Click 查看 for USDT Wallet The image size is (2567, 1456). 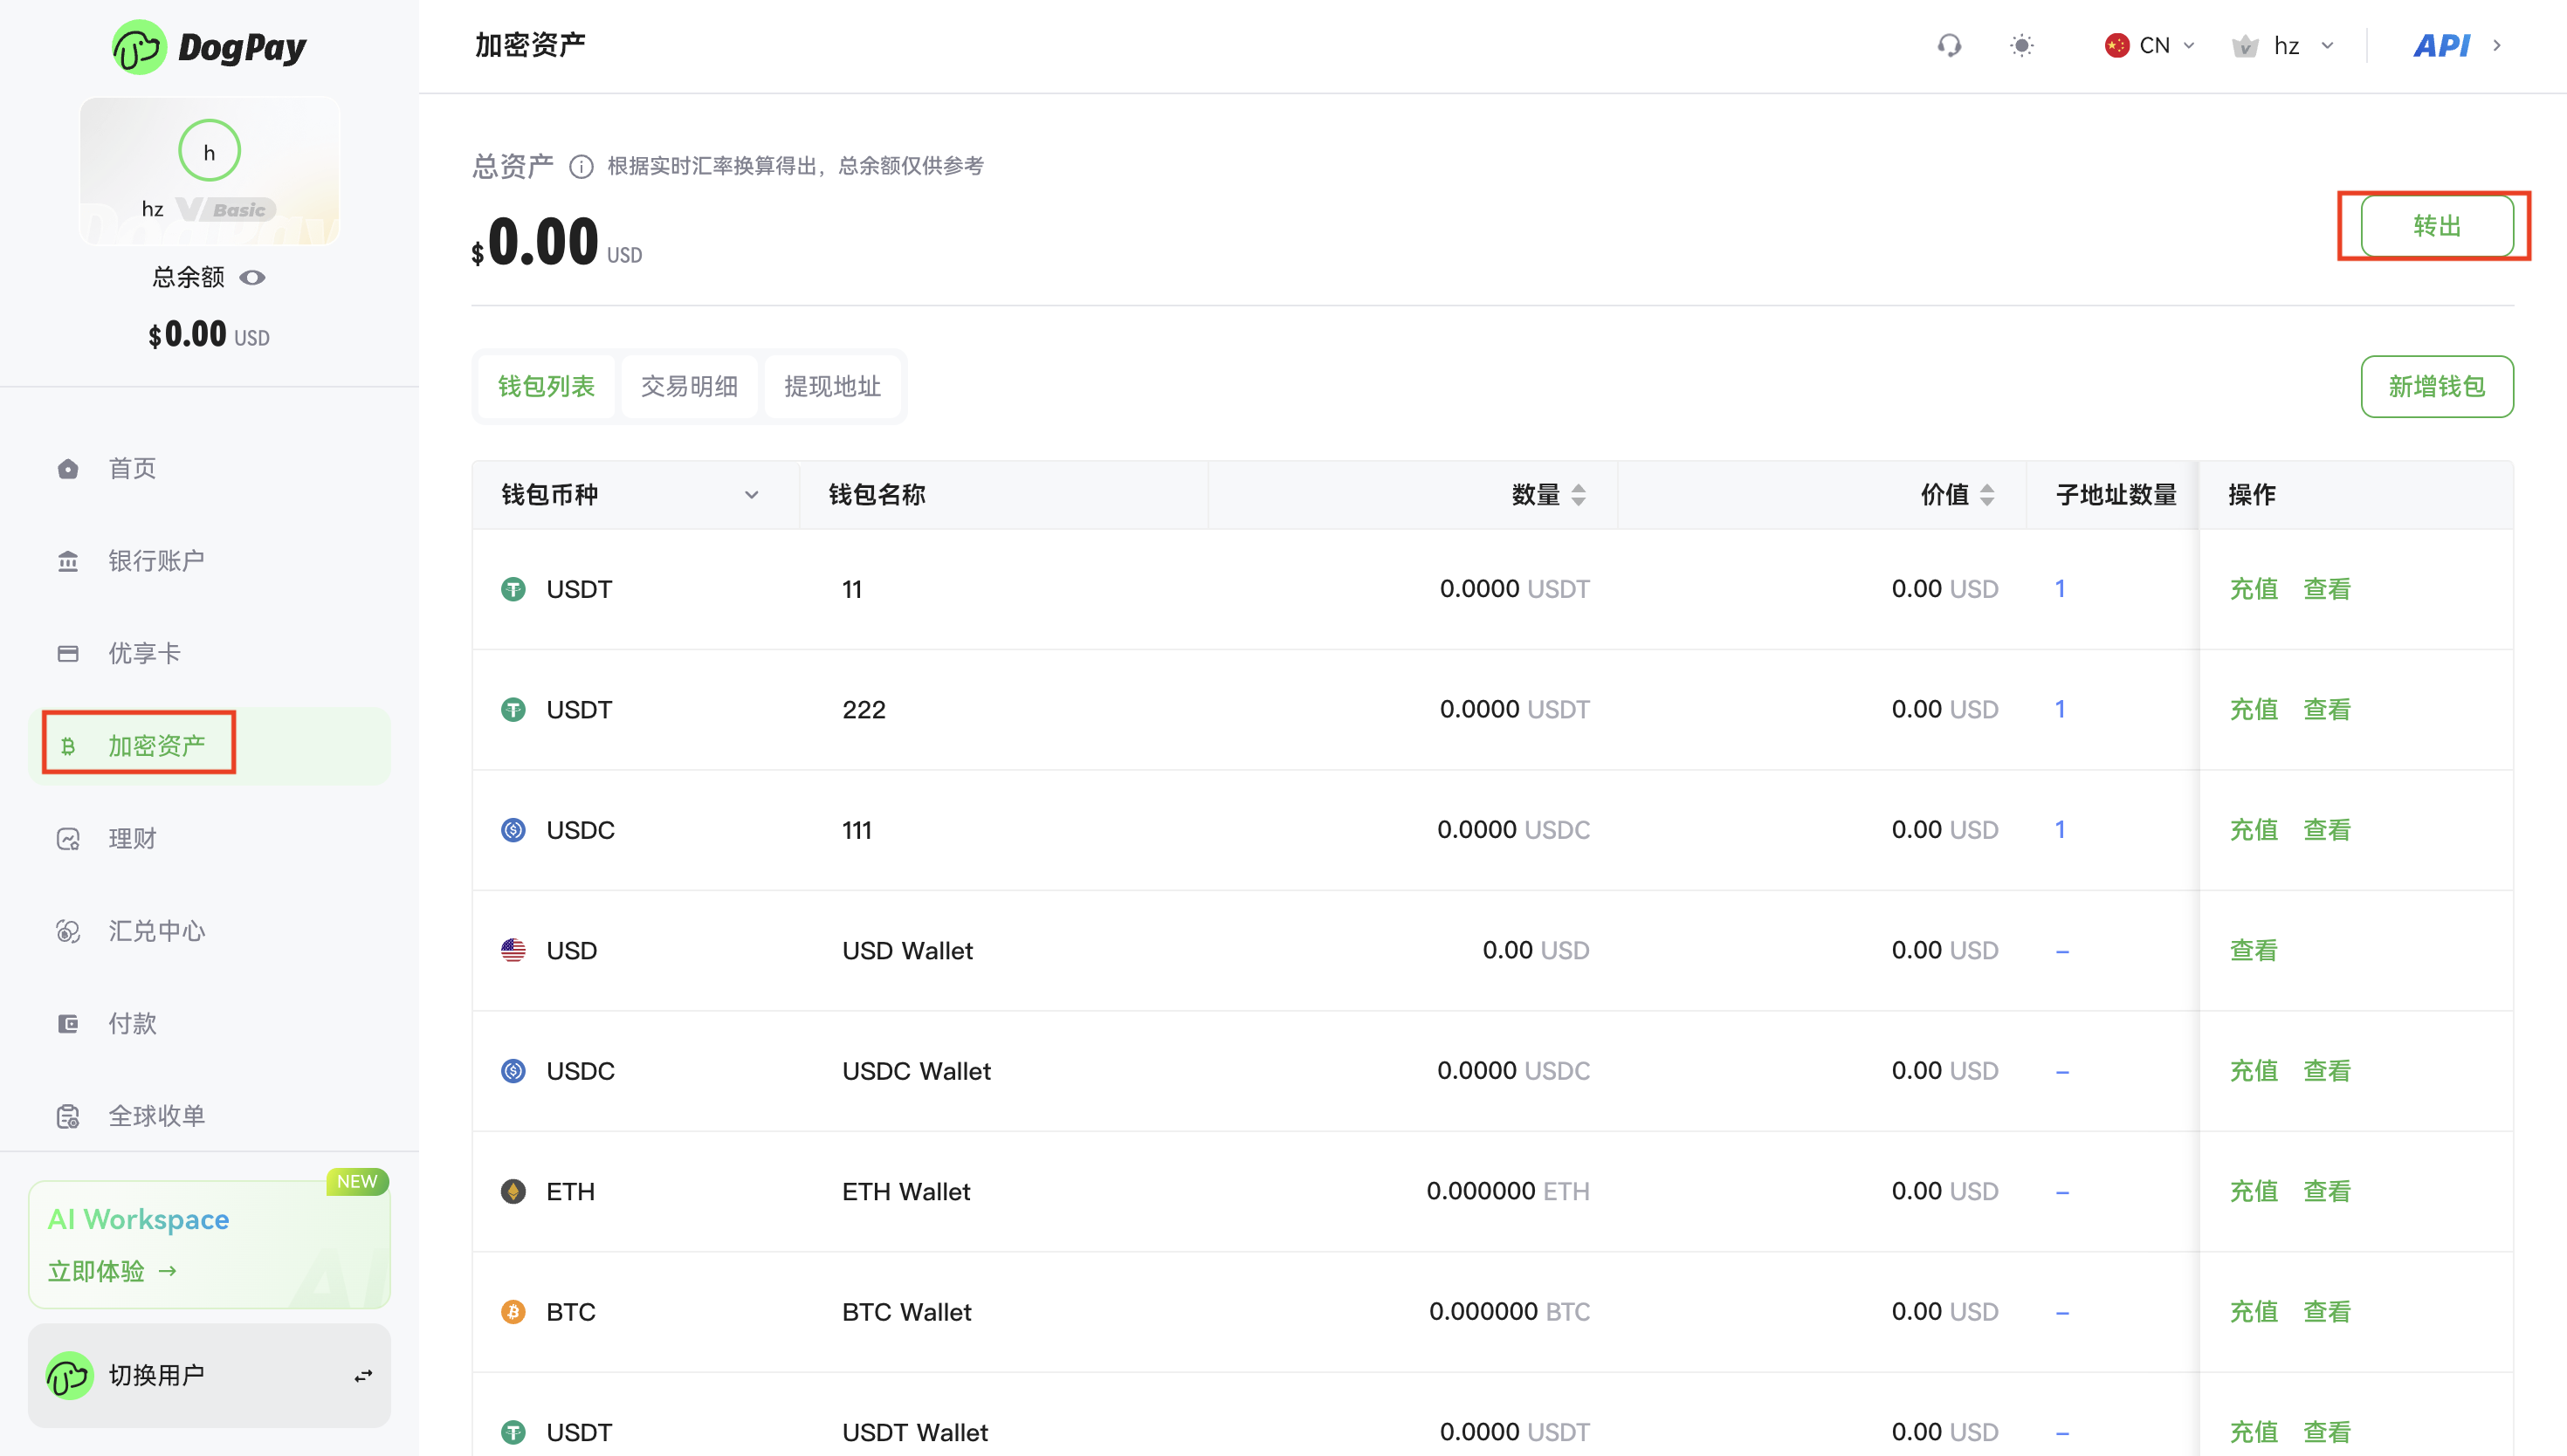pyautogui.click(x=2327, y=1433)
